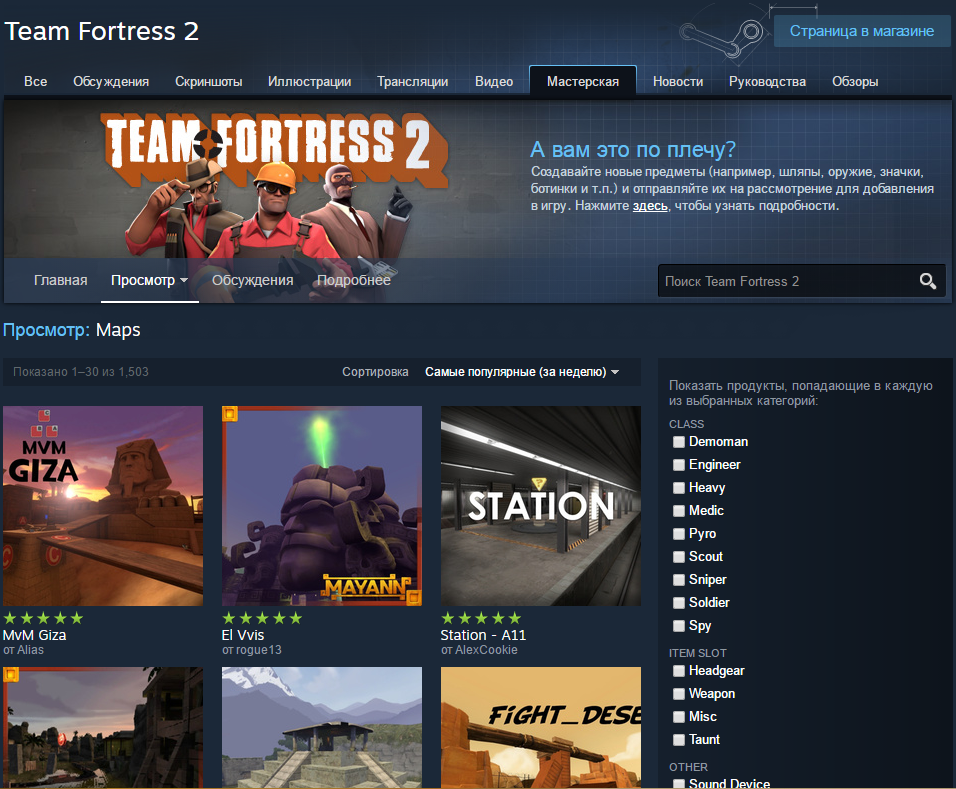The image size is (956, 789).
Task: Open author Alias profile link
Action: [30, 650]
